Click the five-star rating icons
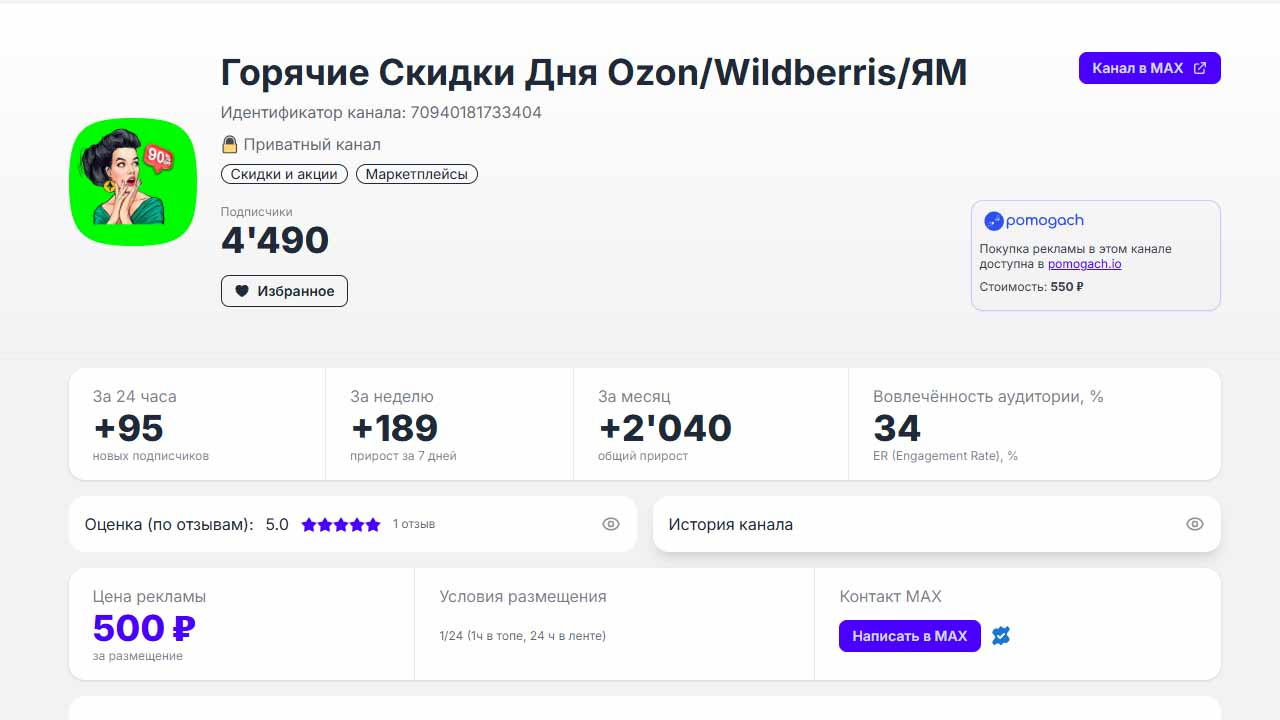Viewport: 1280px width, 720px height. point(341,524)
